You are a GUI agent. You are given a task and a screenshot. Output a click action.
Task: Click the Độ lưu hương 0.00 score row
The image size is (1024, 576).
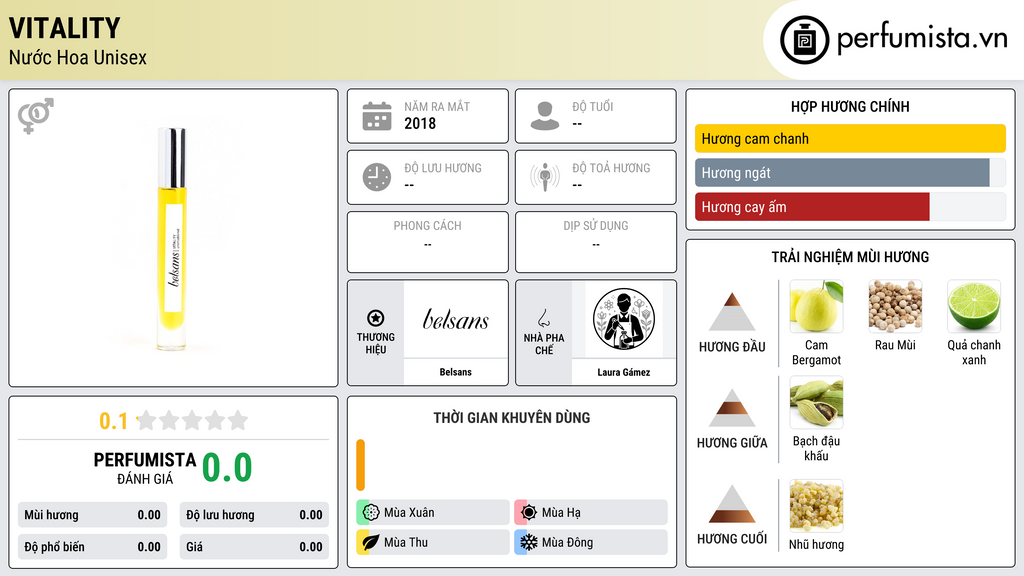[x=254, y=515]
